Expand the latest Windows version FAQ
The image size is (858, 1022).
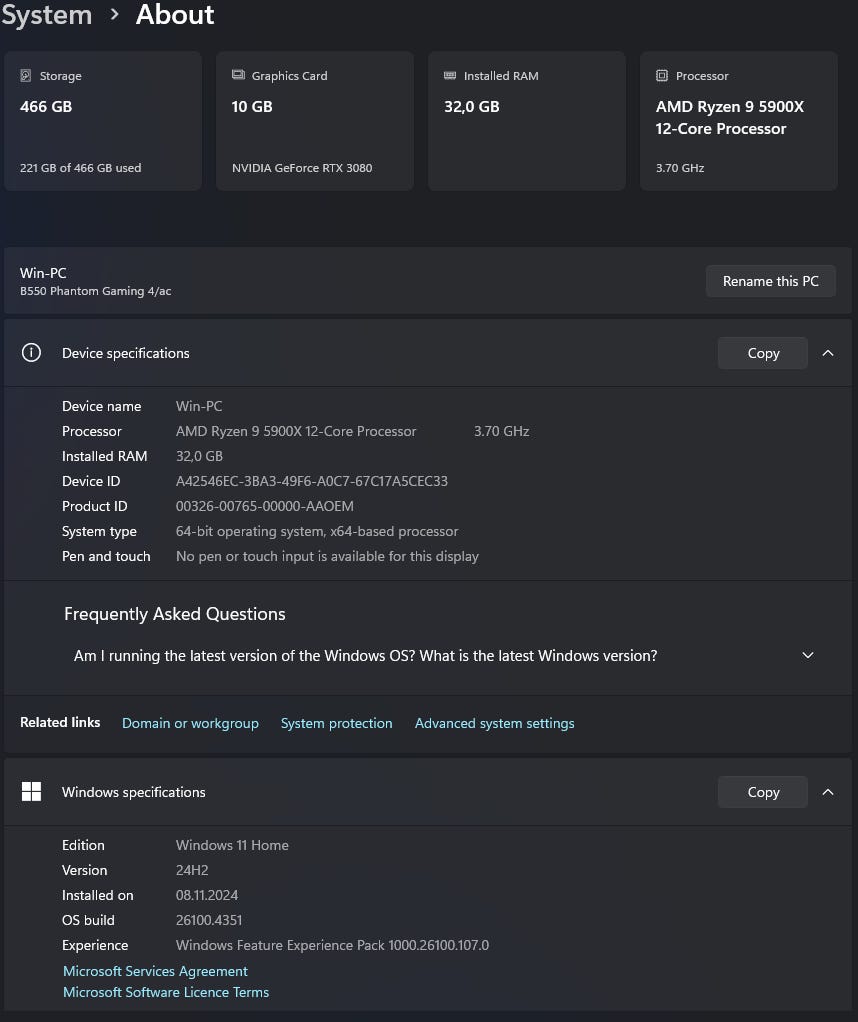[808, 656]
